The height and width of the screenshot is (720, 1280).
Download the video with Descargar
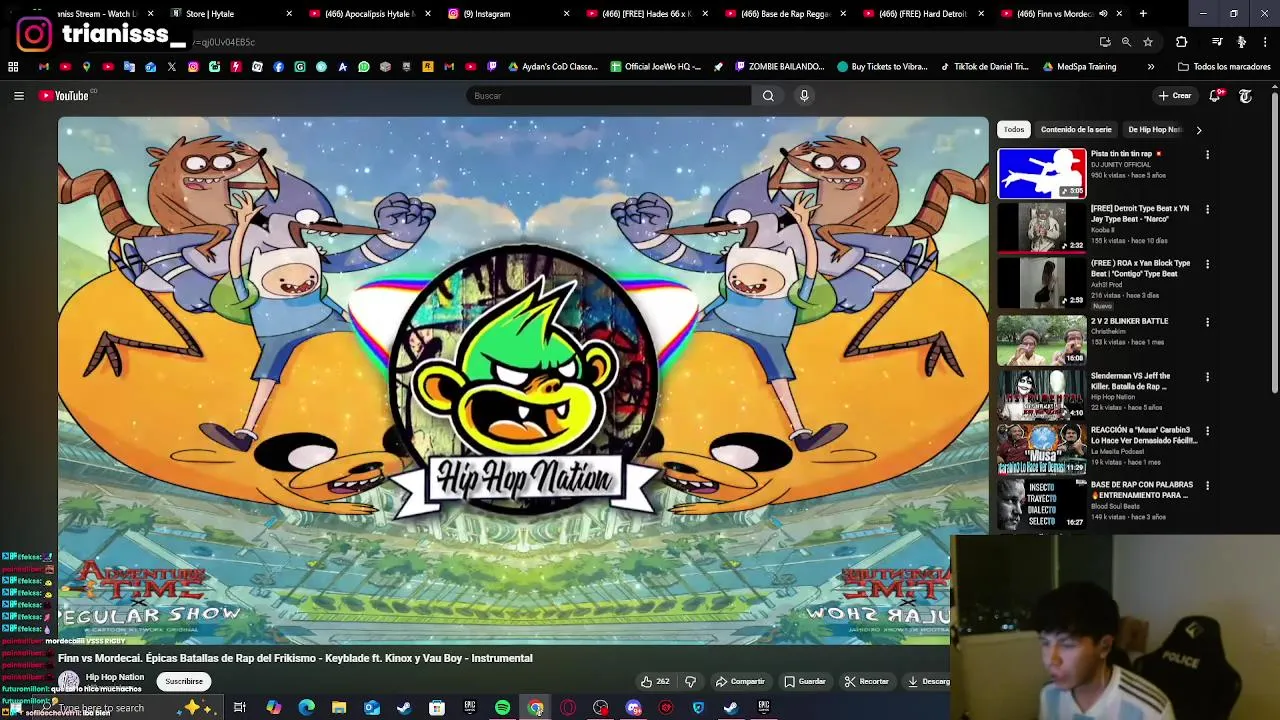pos(929,682)
